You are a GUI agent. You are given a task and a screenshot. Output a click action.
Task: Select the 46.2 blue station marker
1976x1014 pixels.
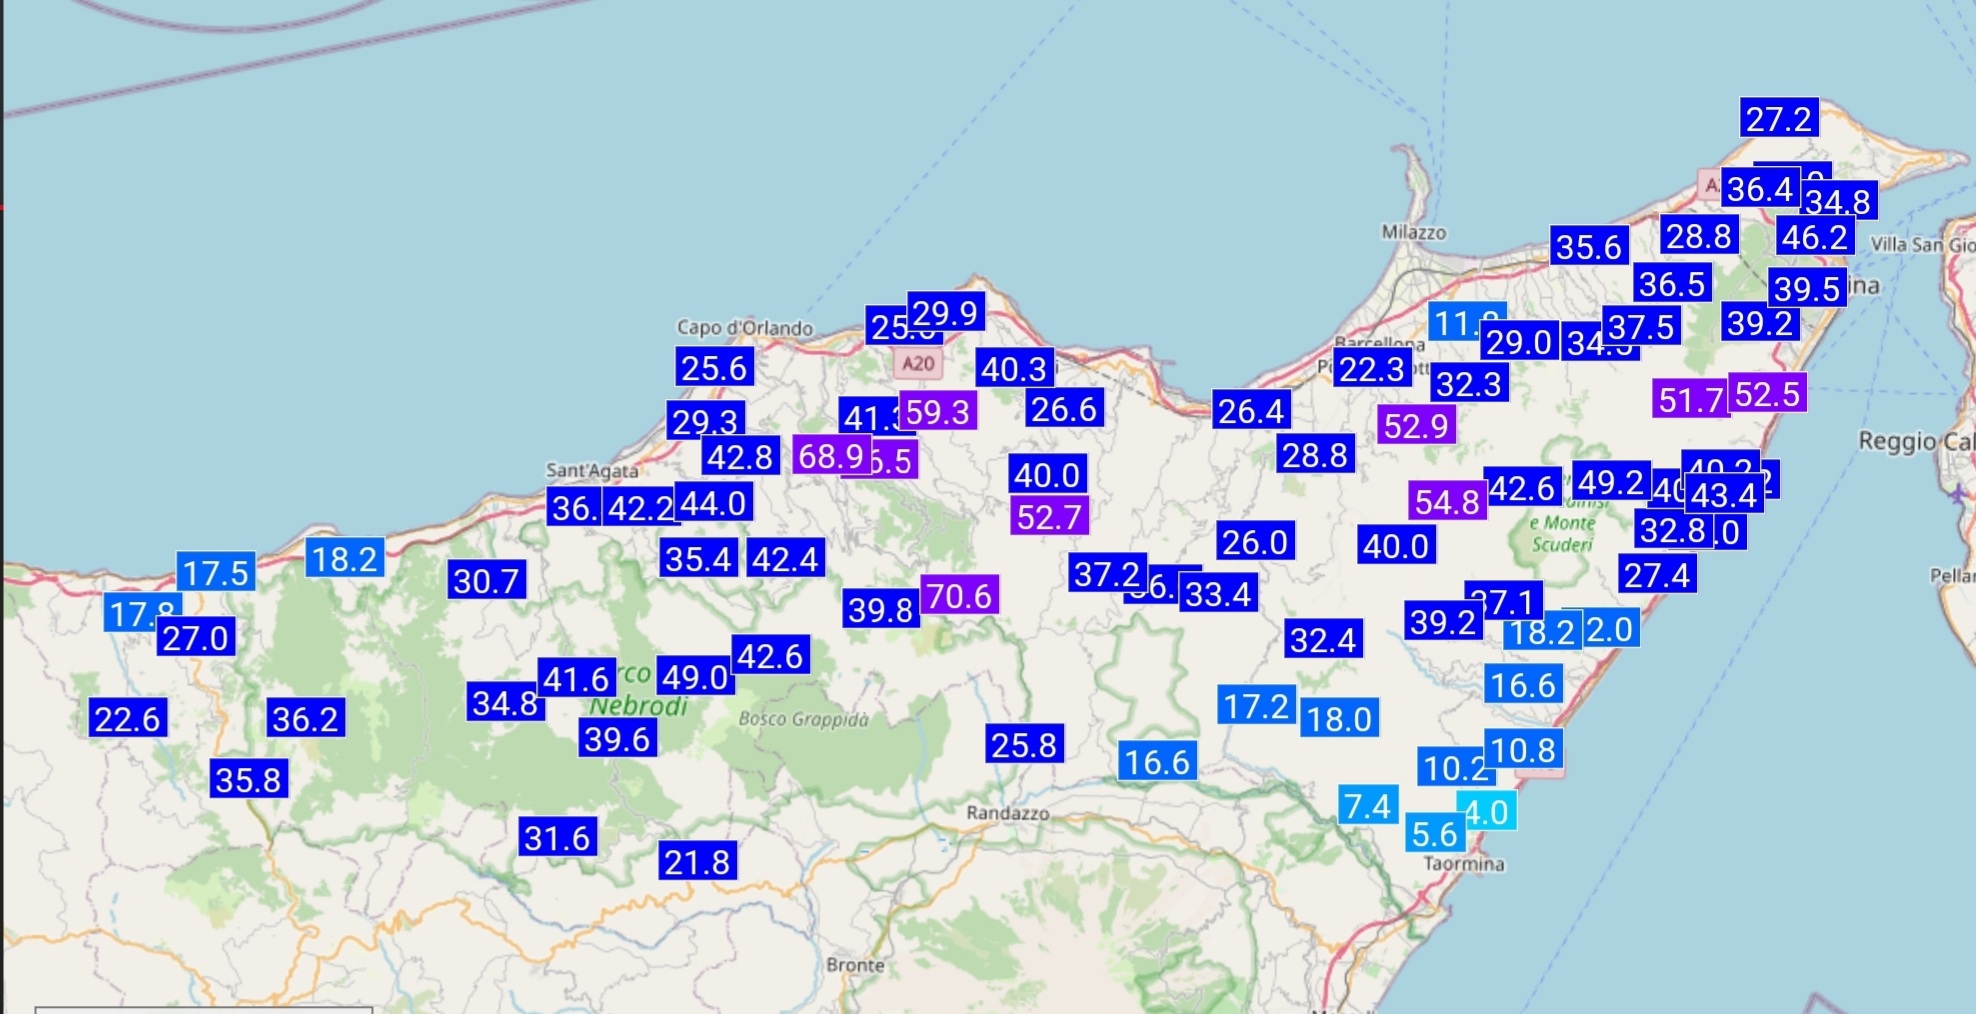click(x=1814, y=237)
